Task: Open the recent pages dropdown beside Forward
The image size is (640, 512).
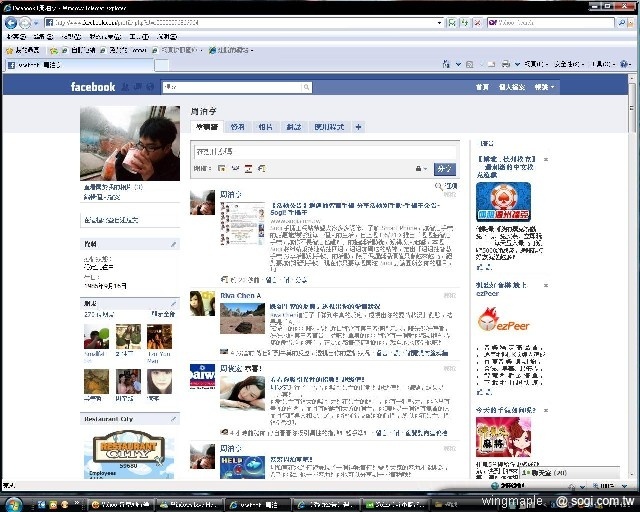Action: 36,23
